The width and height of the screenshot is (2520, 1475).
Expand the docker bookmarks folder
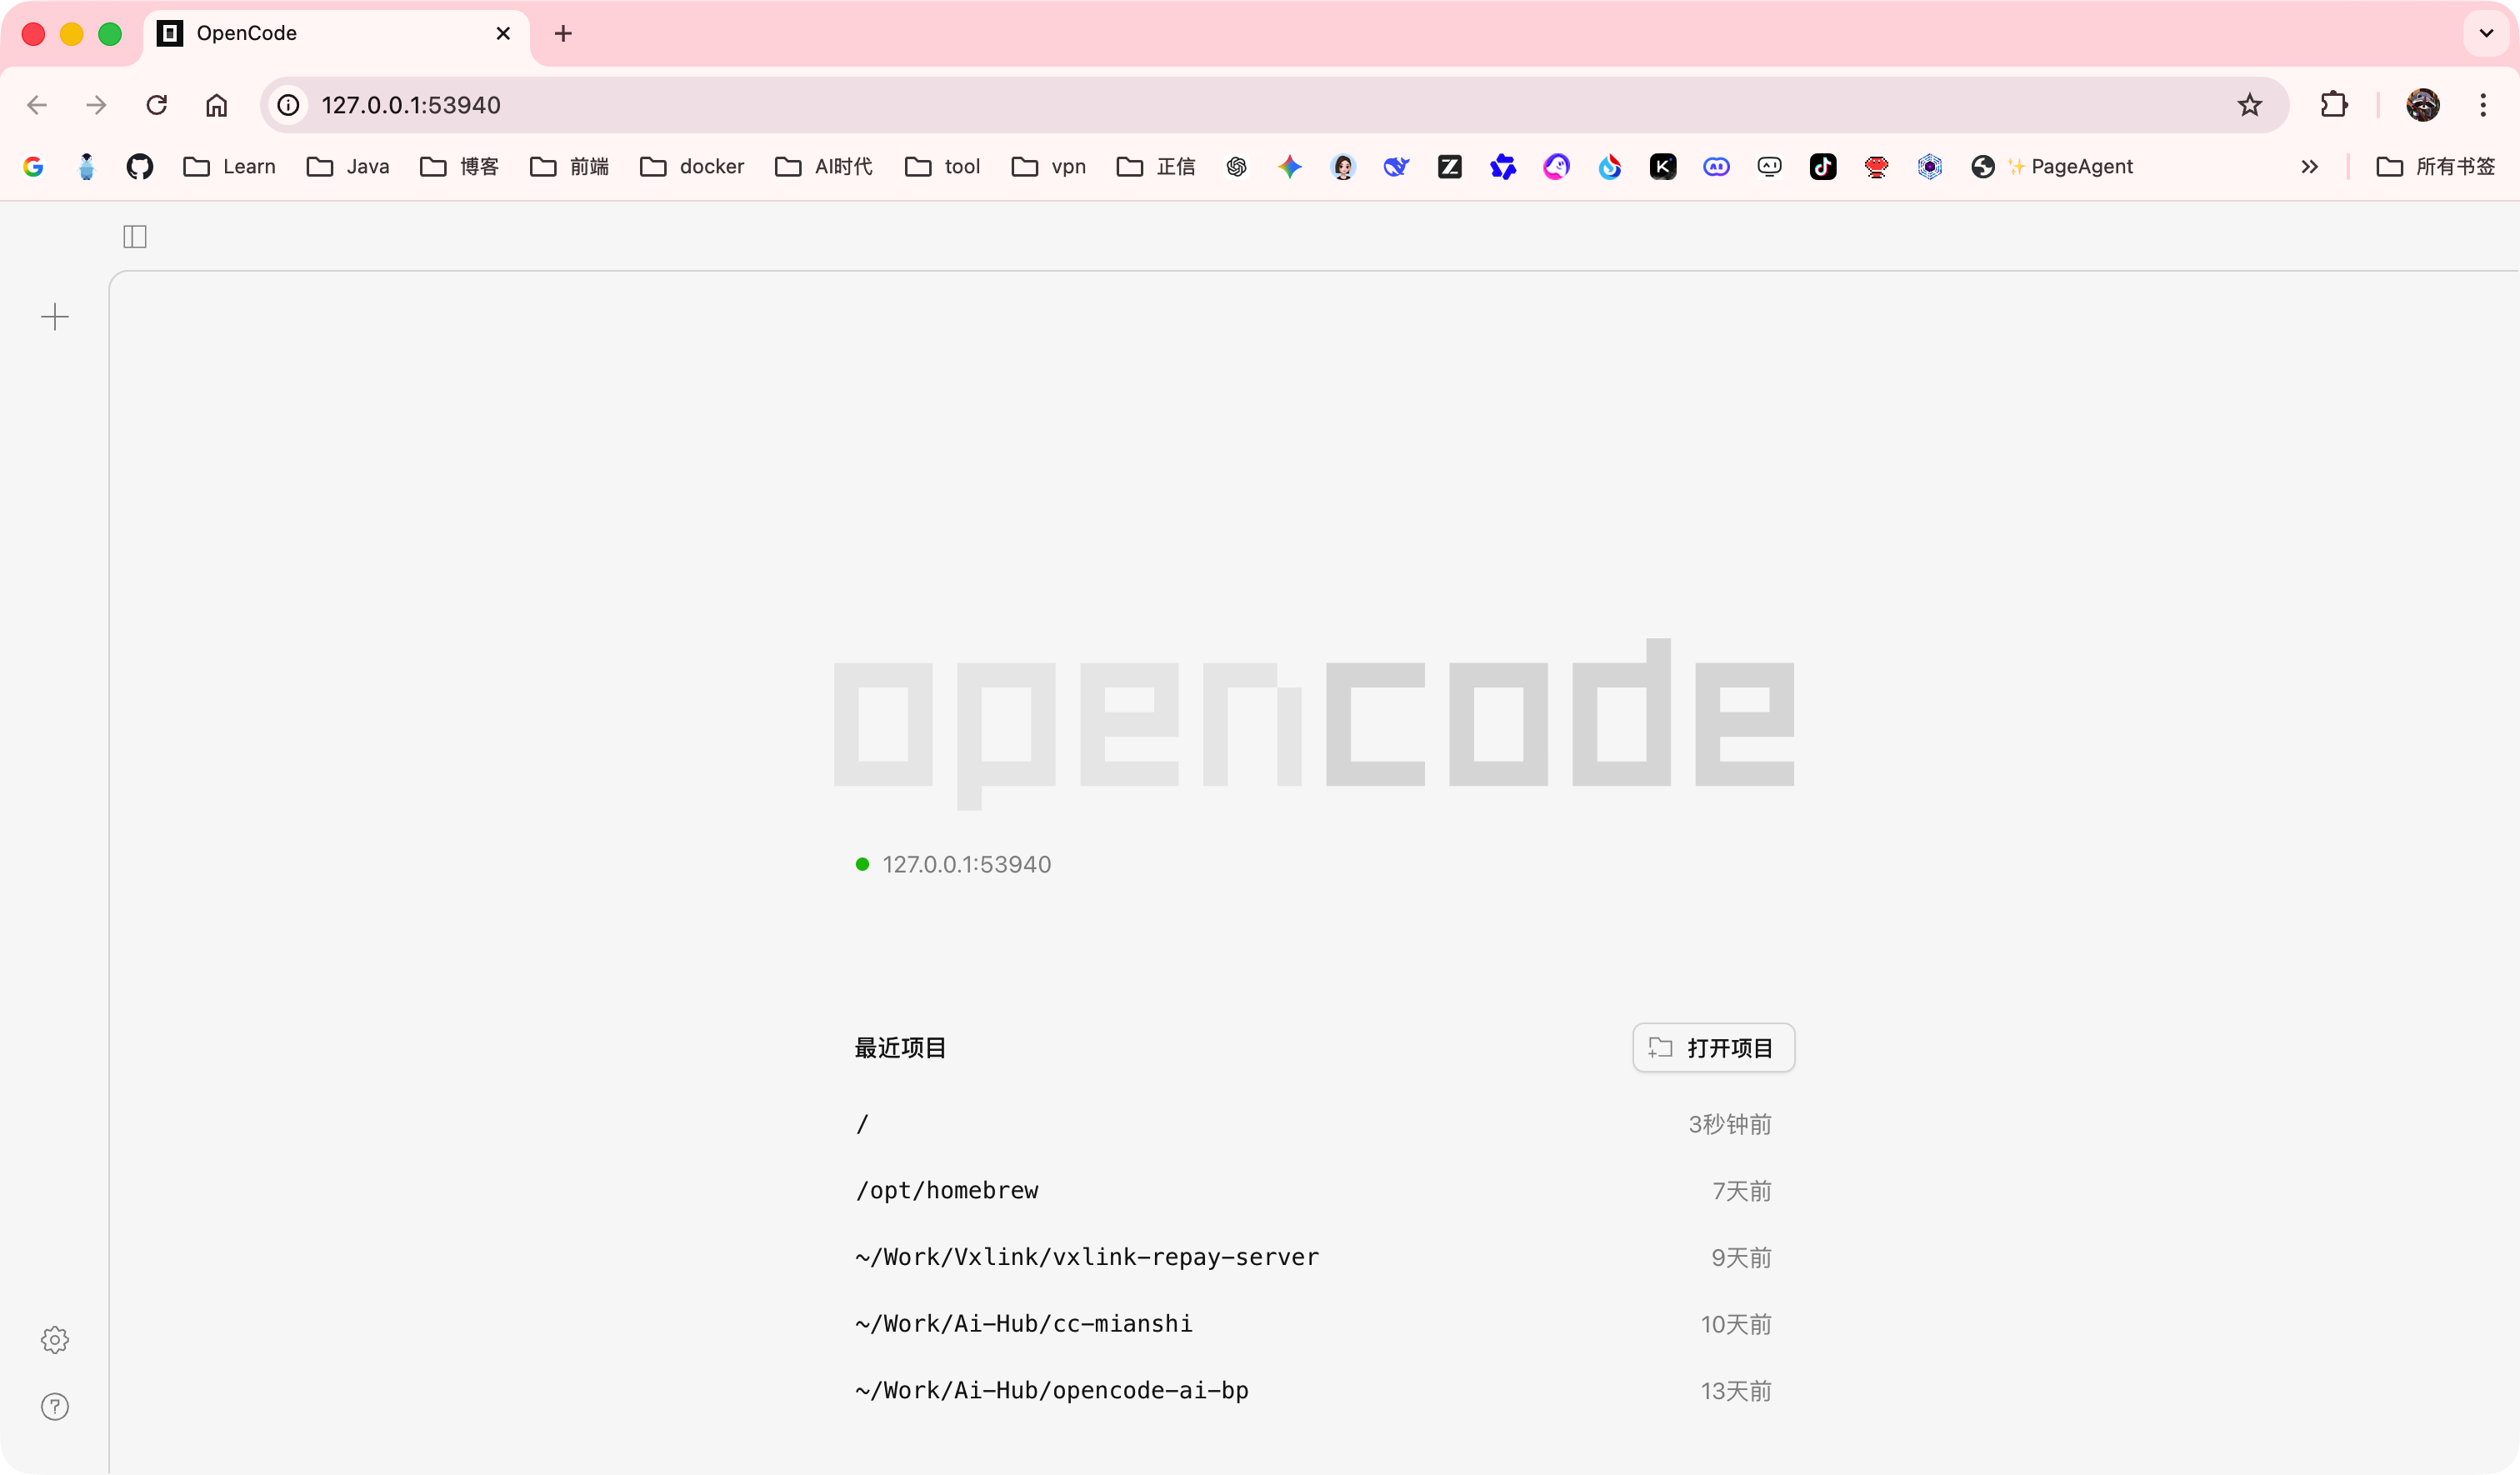point(692,166)
